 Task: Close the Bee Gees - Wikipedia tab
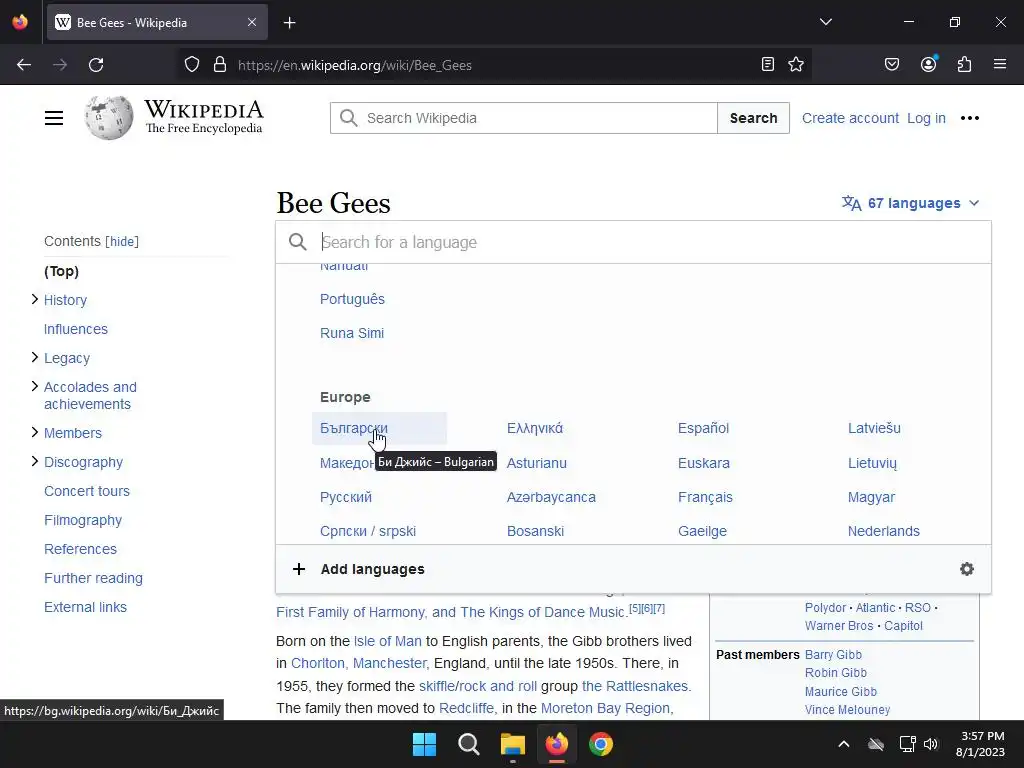point(252,22)
